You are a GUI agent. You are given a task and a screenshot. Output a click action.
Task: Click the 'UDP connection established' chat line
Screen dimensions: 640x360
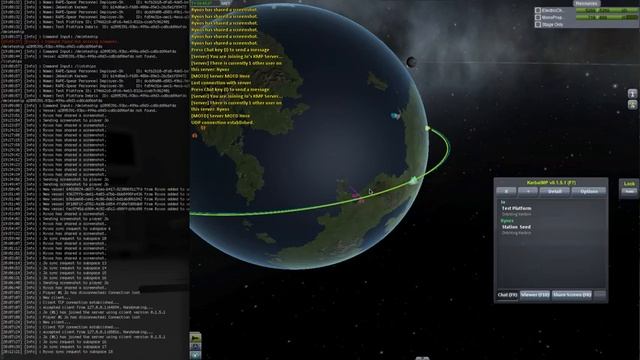point(222,122)
